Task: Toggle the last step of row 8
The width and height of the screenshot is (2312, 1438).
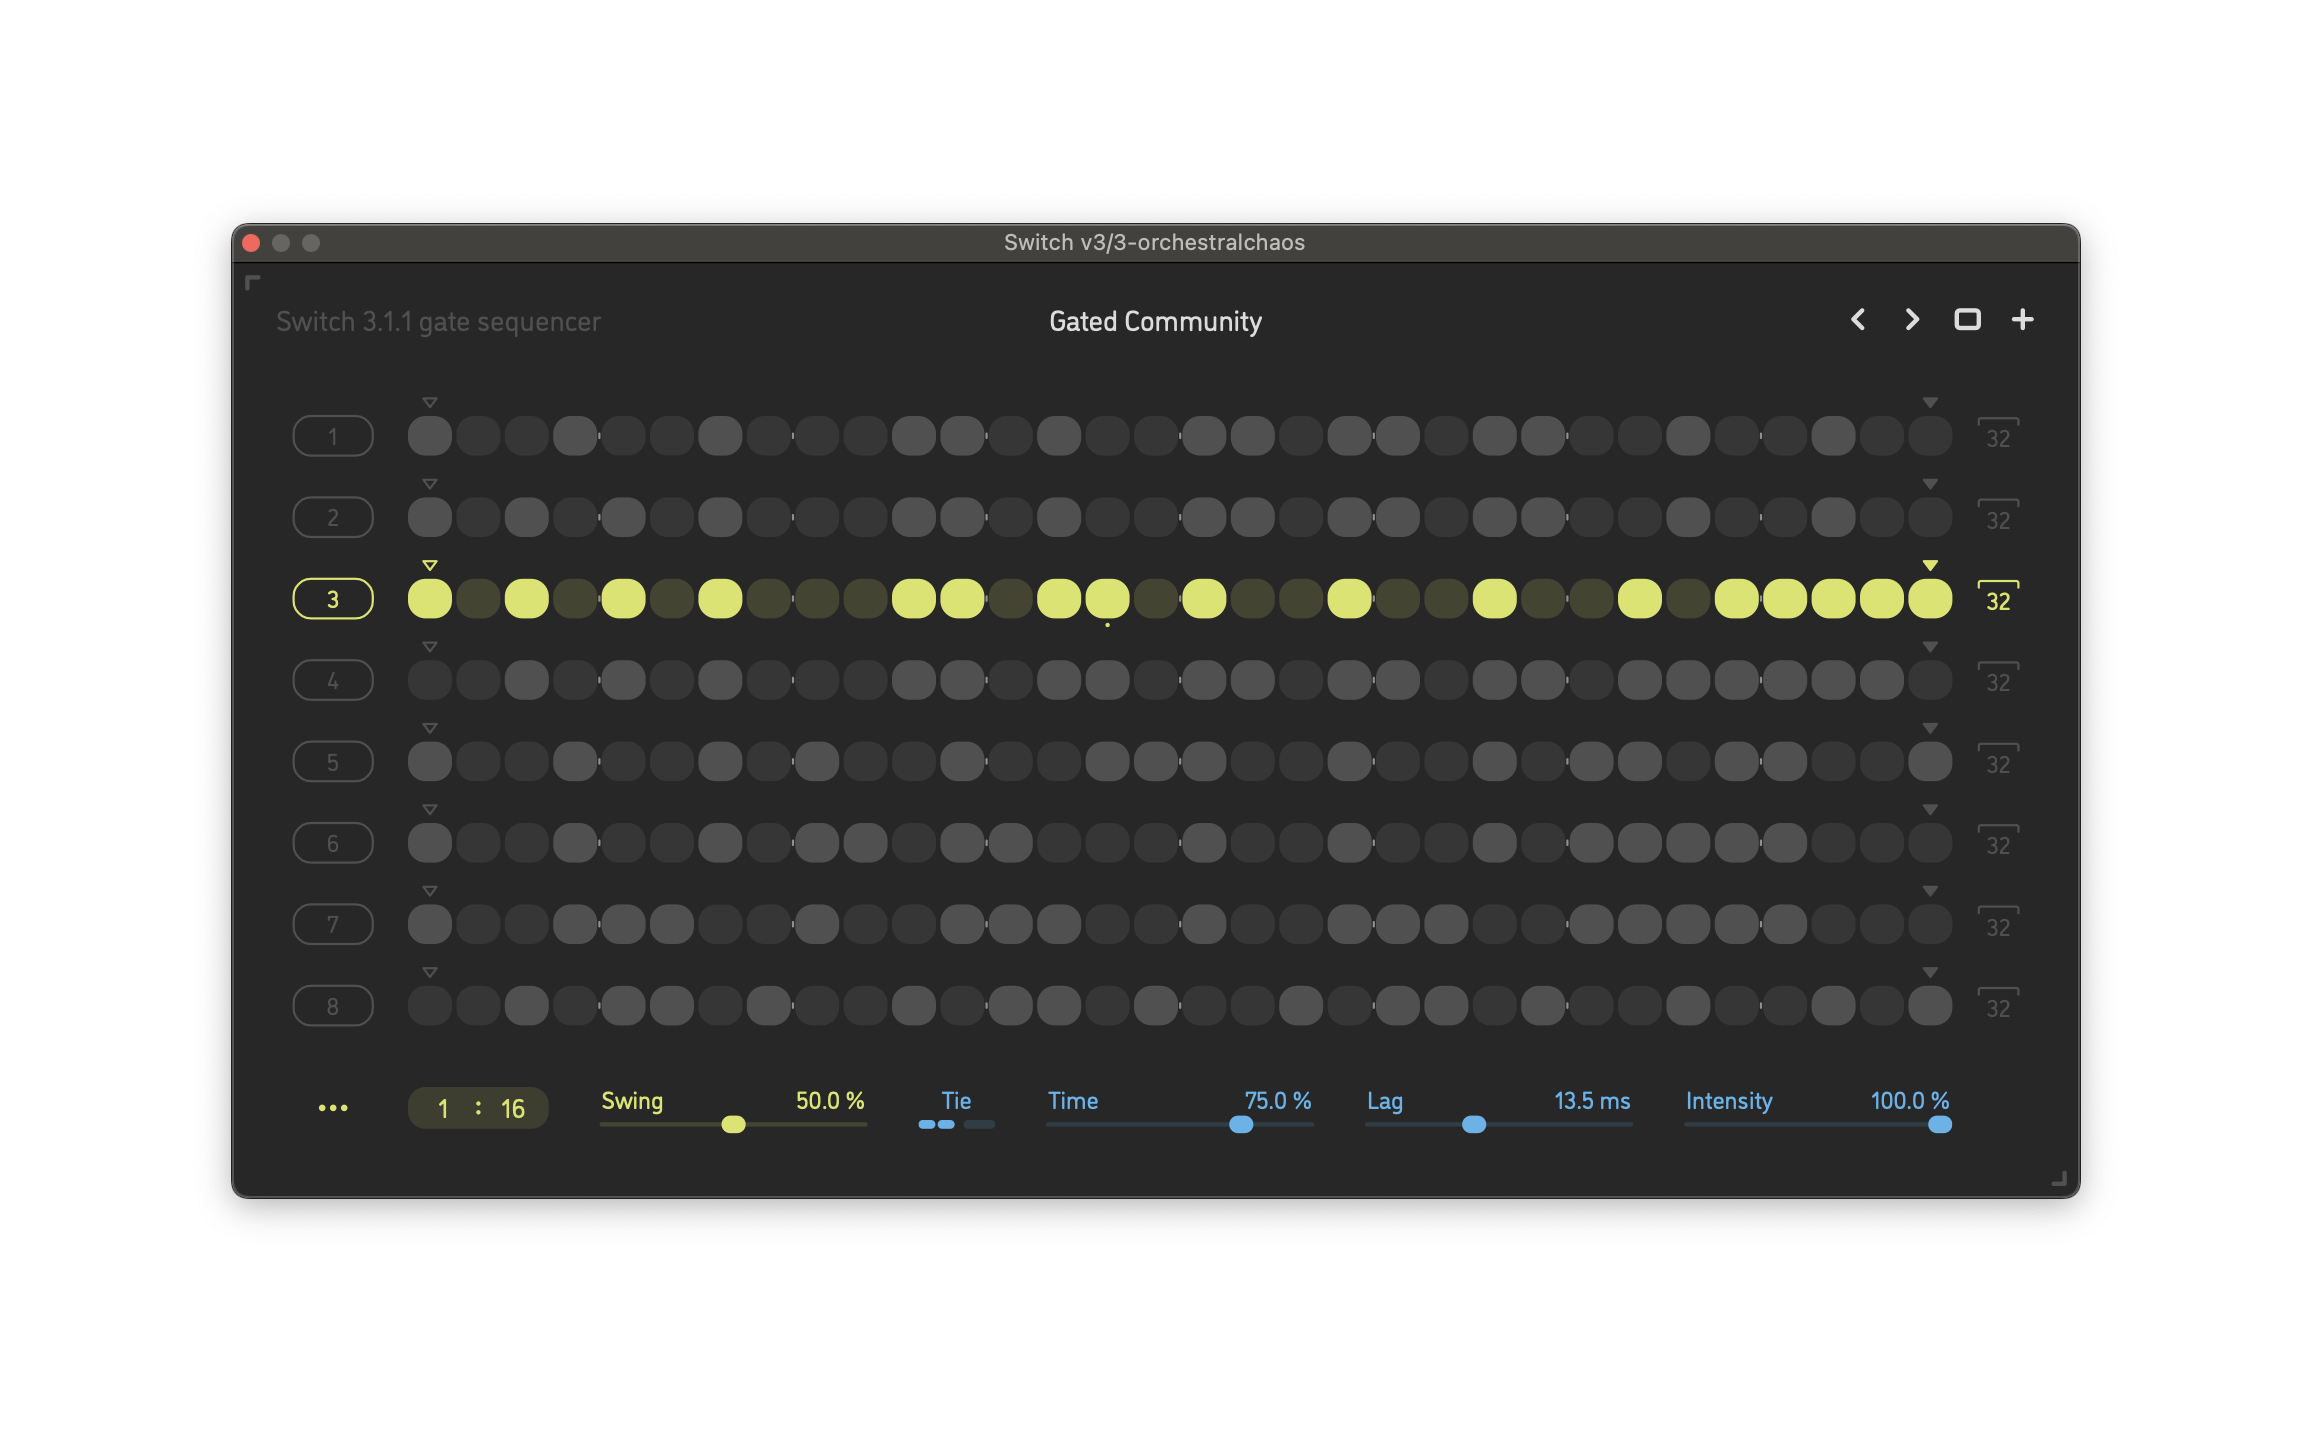Action: pos(1930,1006)
